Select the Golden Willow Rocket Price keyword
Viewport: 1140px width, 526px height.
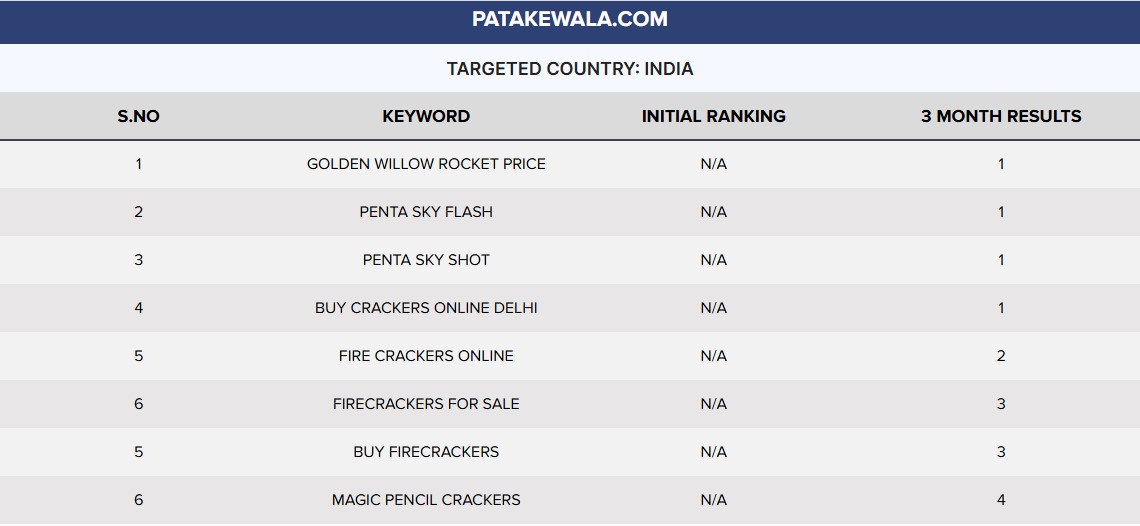(x=426, y=164)
